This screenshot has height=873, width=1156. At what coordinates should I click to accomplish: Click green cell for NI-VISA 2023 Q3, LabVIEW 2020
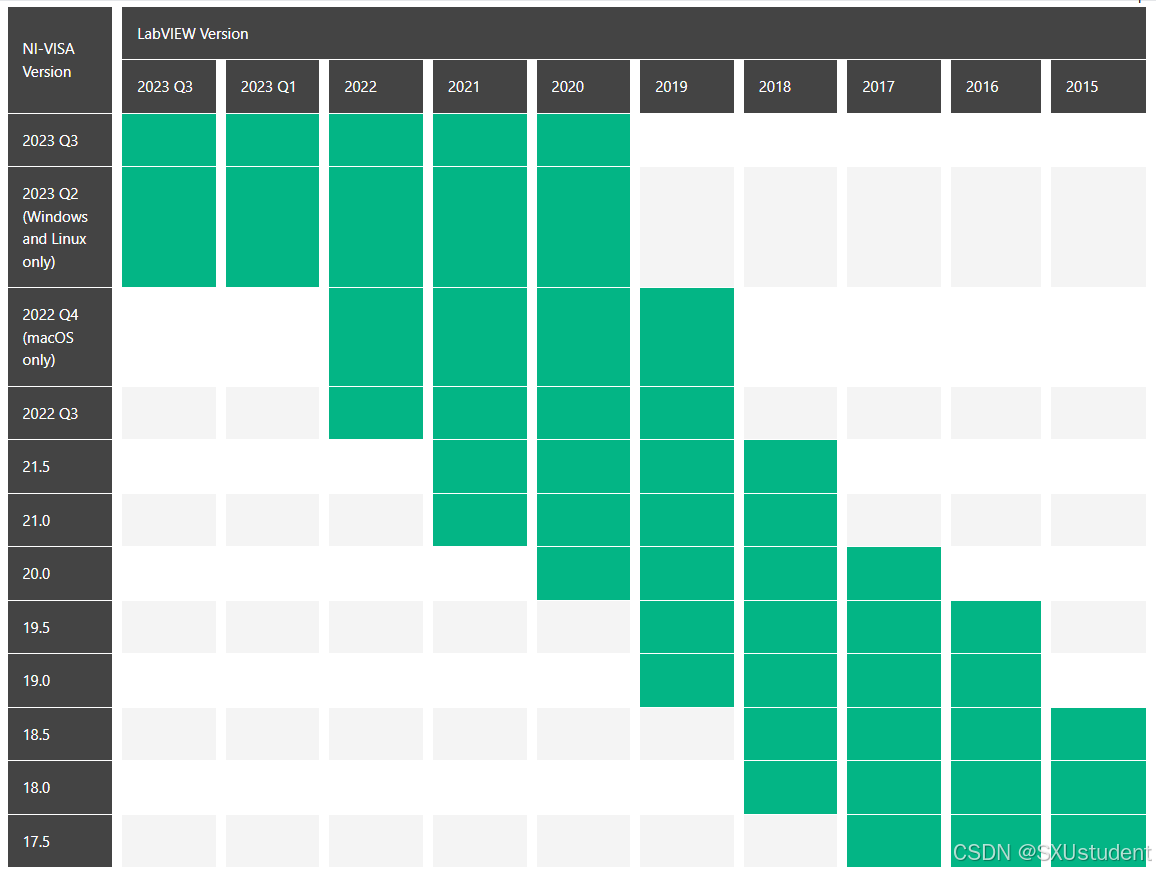click(583, 140)
